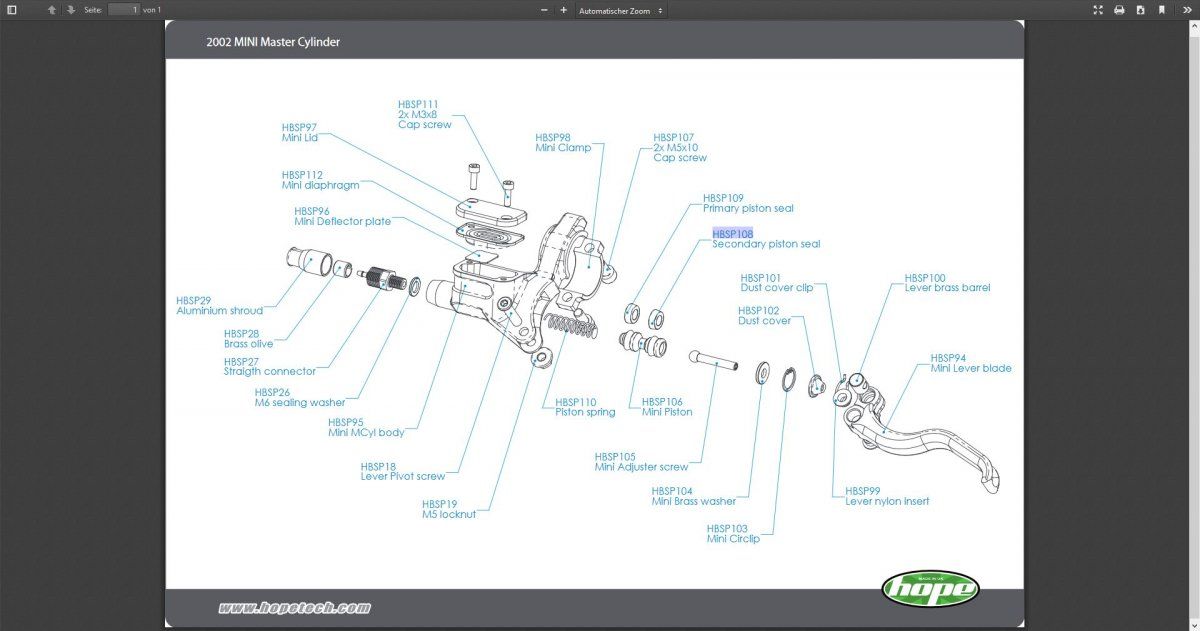This screenshot has width=1200, height=631.
Task: Toggle the sidebar panel button
Action: click(12, 10)
